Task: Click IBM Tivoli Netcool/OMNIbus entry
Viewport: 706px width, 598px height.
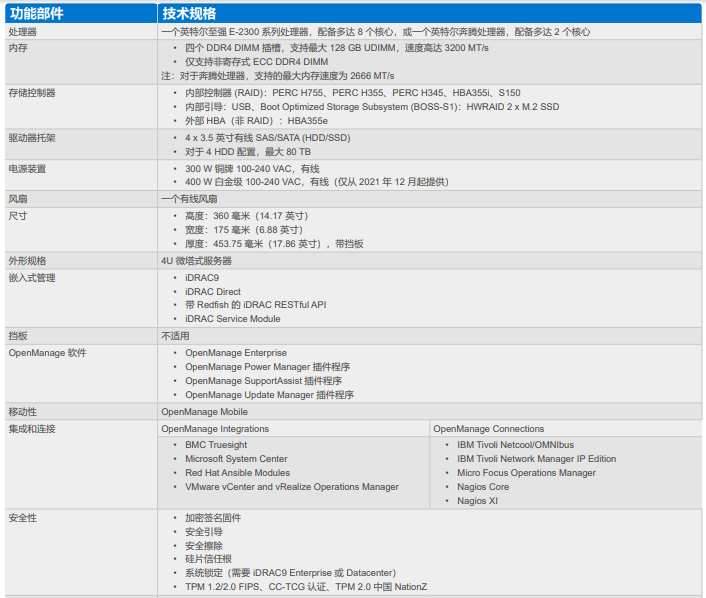Action: point(516,445)
